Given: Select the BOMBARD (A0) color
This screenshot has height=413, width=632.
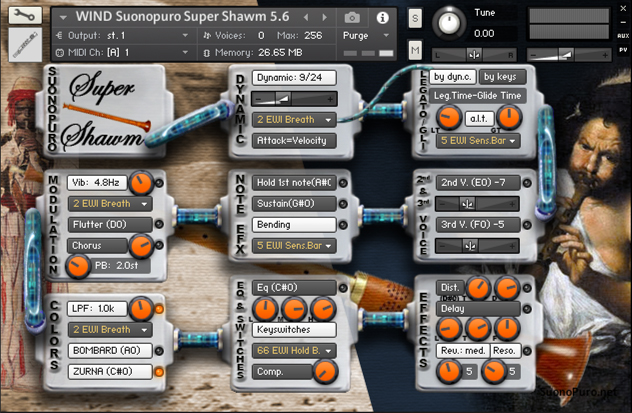Looking at the screenshot, I should click(x=110, y=351).
